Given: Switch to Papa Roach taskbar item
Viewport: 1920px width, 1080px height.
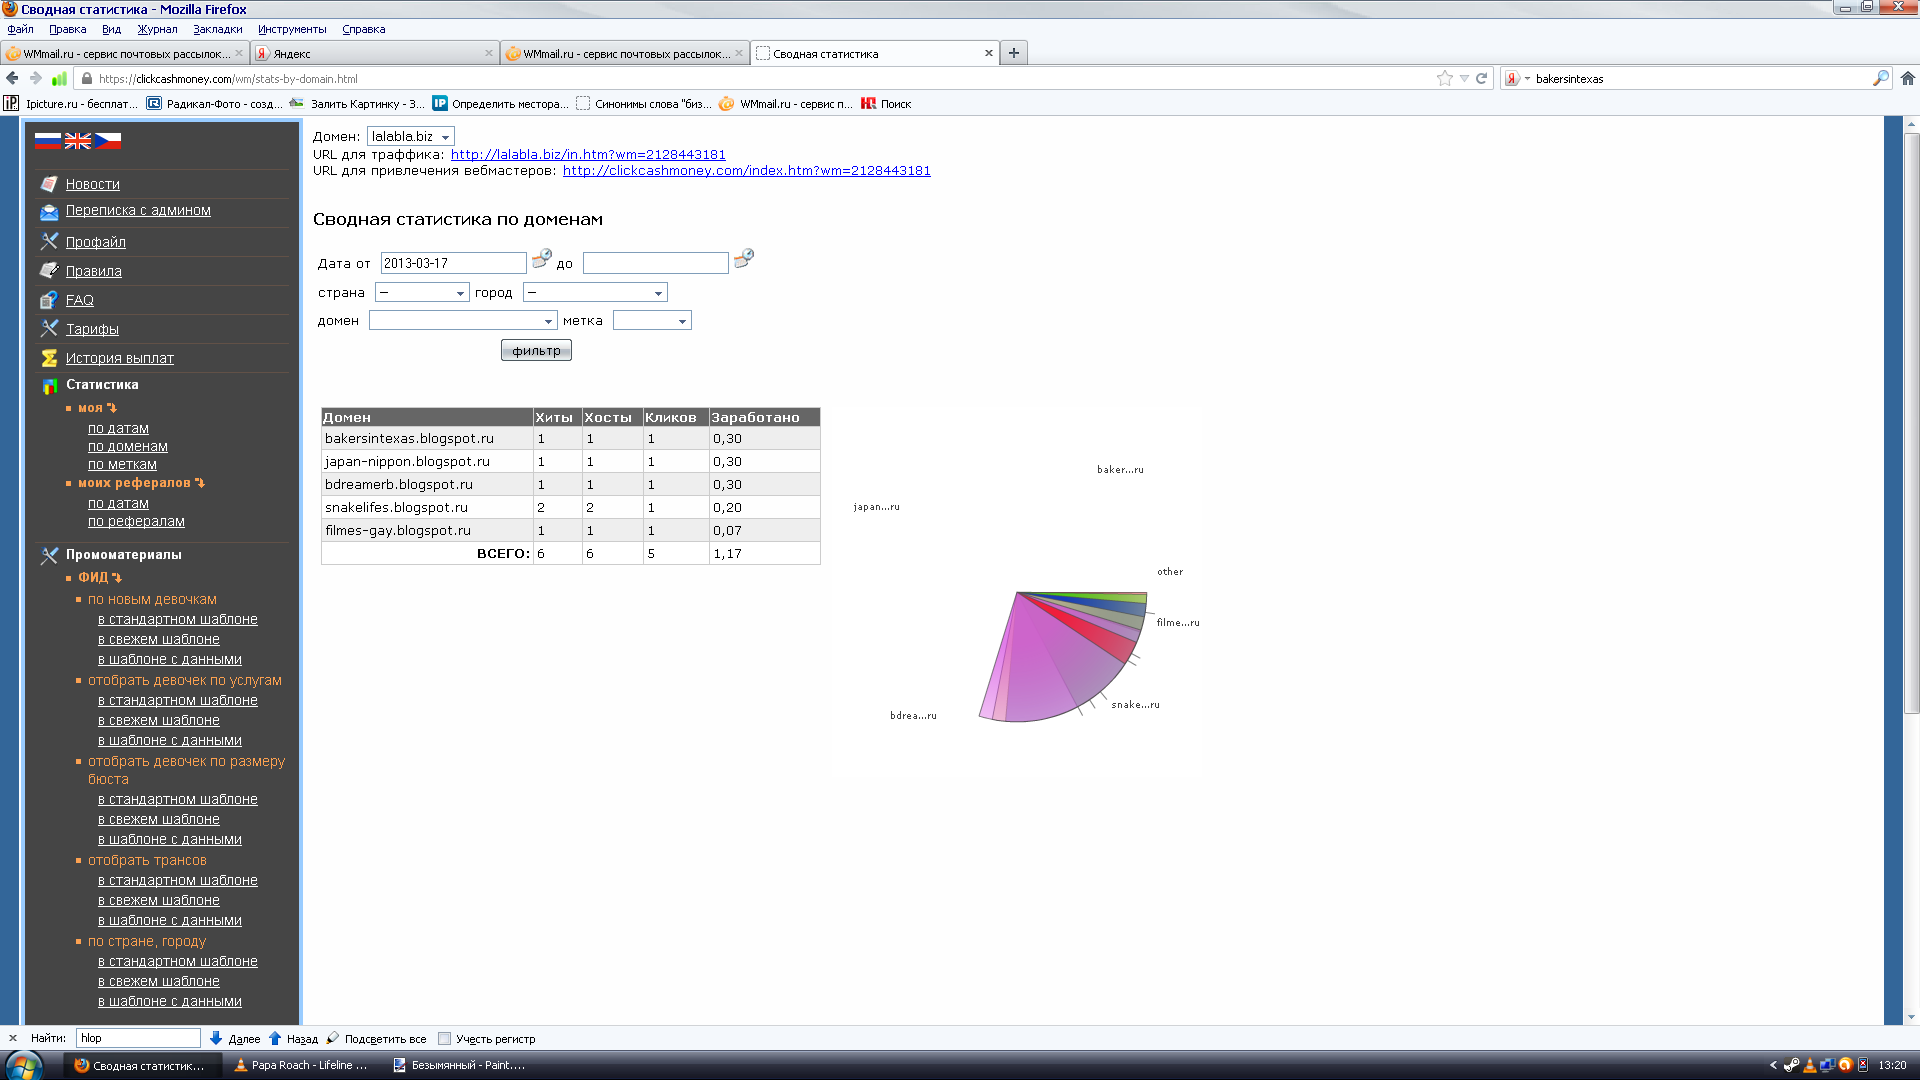Looking at the screenshot, I should coord(302,1065).
